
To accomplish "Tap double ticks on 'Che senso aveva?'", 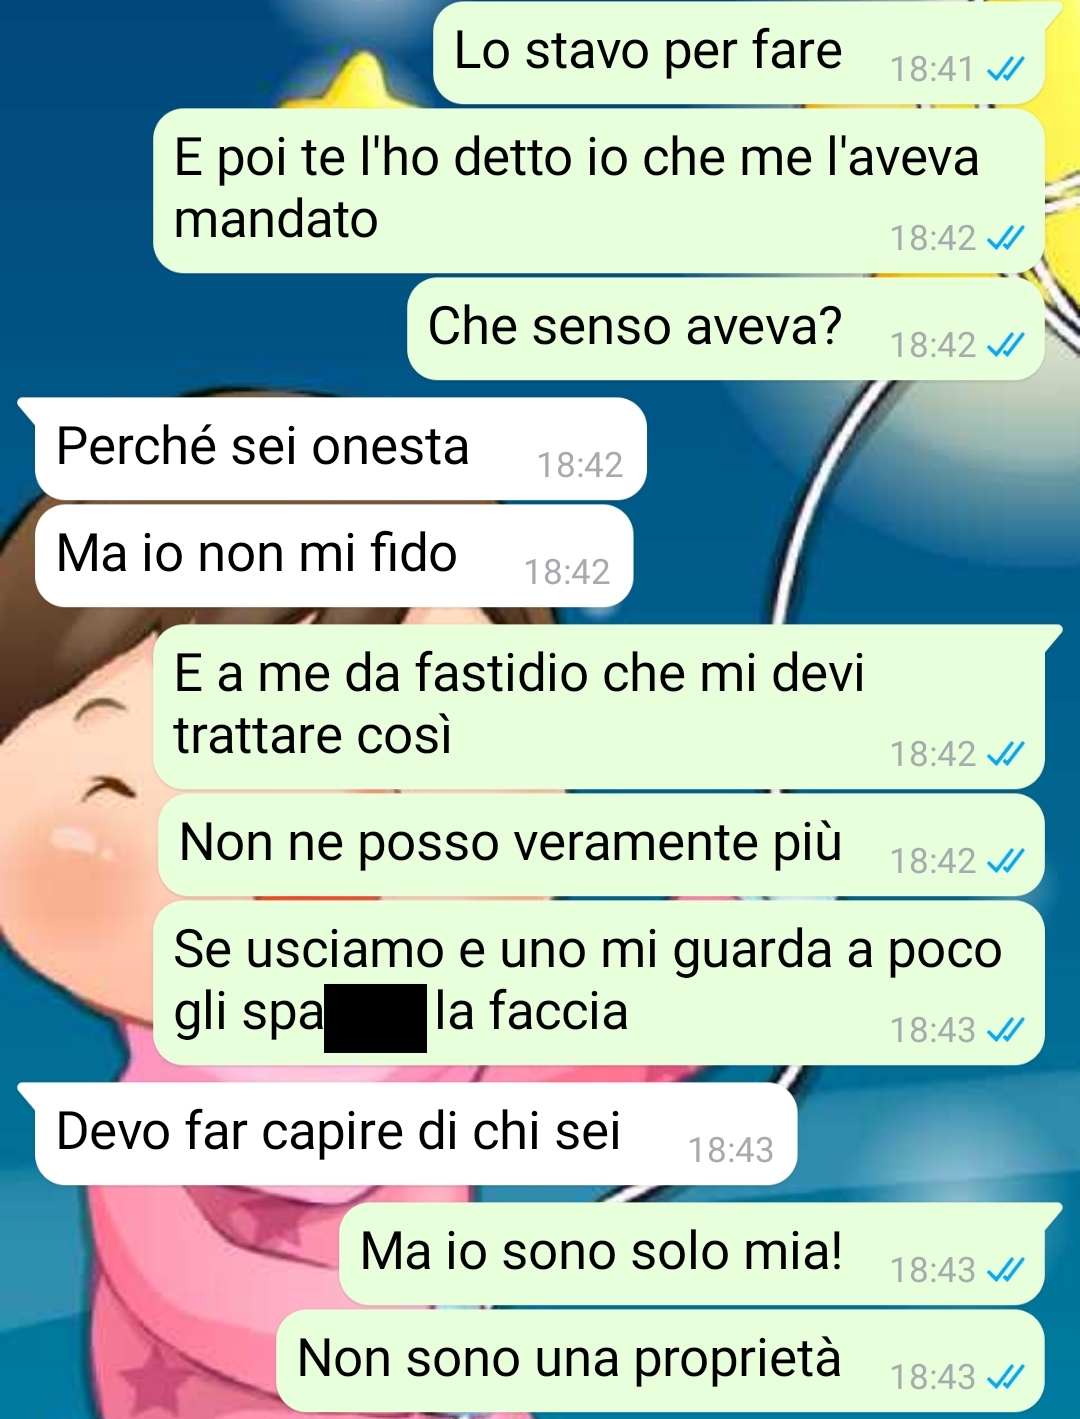I will point(1005,345).
